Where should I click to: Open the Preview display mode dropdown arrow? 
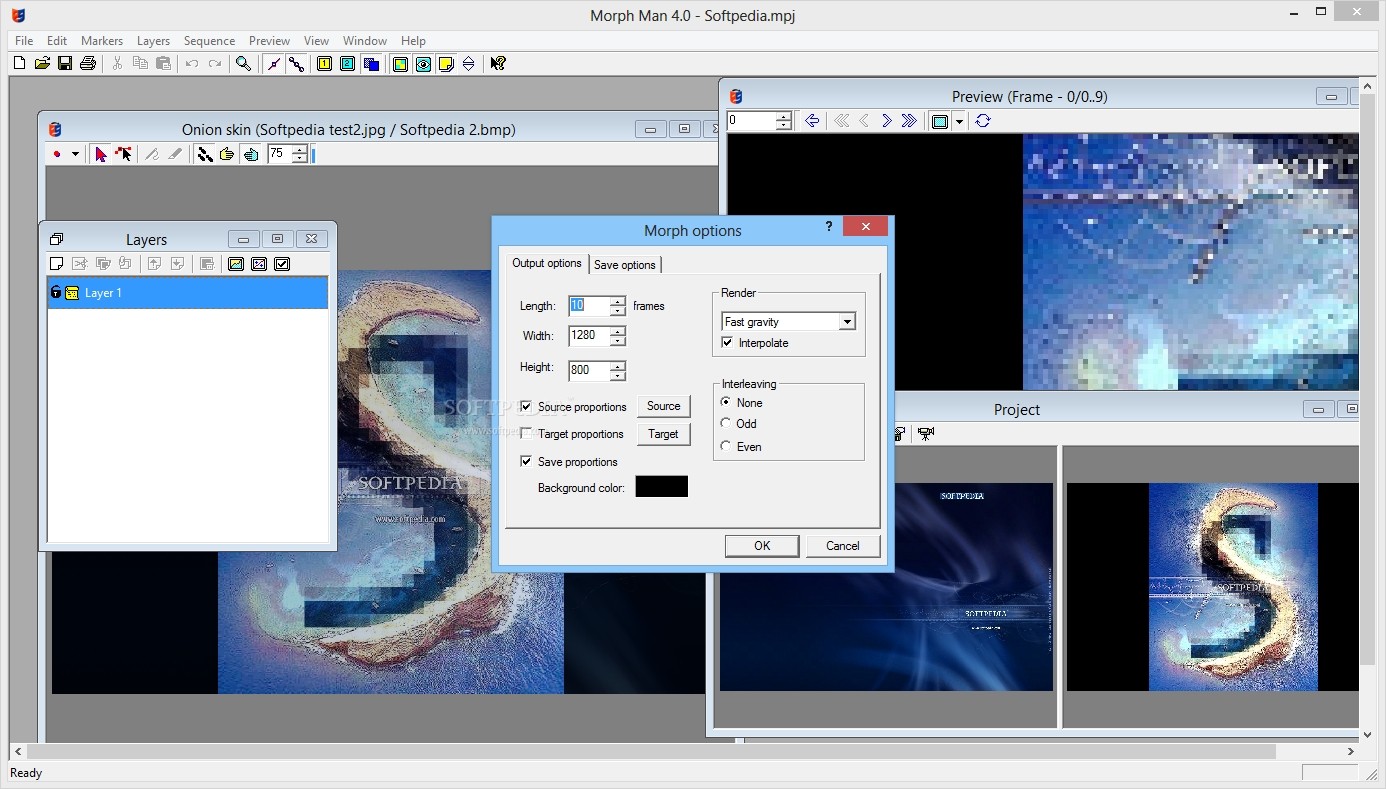959,121
